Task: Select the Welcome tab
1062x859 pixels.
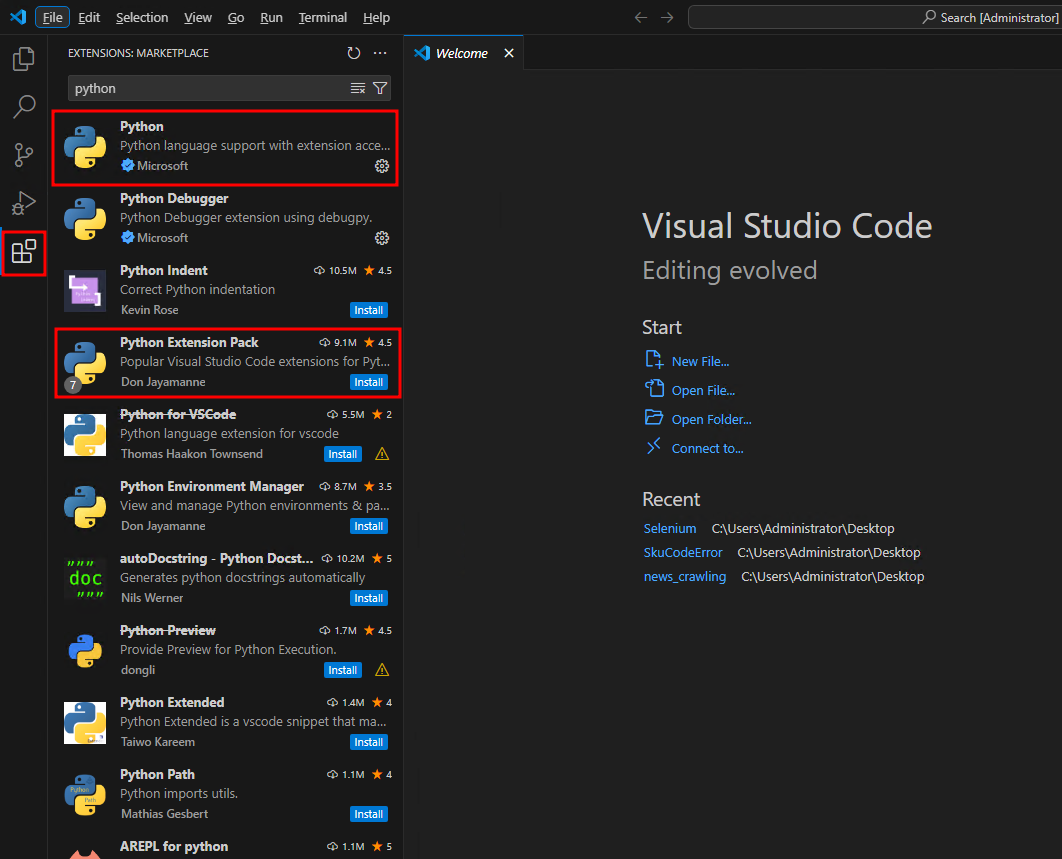Action: (x=461, y=53)
